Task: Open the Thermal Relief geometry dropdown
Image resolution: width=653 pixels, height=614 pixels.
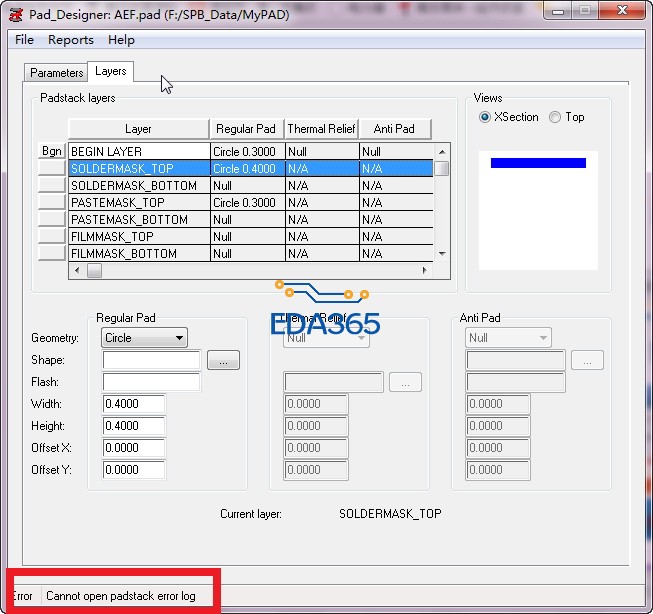Action: [326, 338]
